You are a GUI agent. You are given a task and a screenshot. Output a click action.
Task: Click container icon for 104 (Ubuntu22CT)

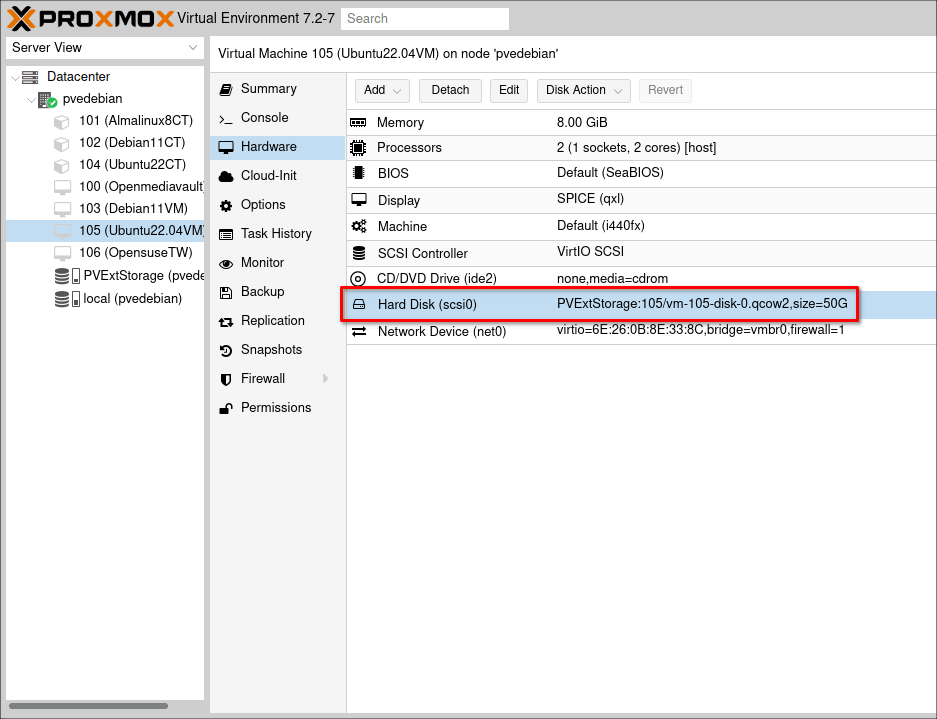pos(62,165)
